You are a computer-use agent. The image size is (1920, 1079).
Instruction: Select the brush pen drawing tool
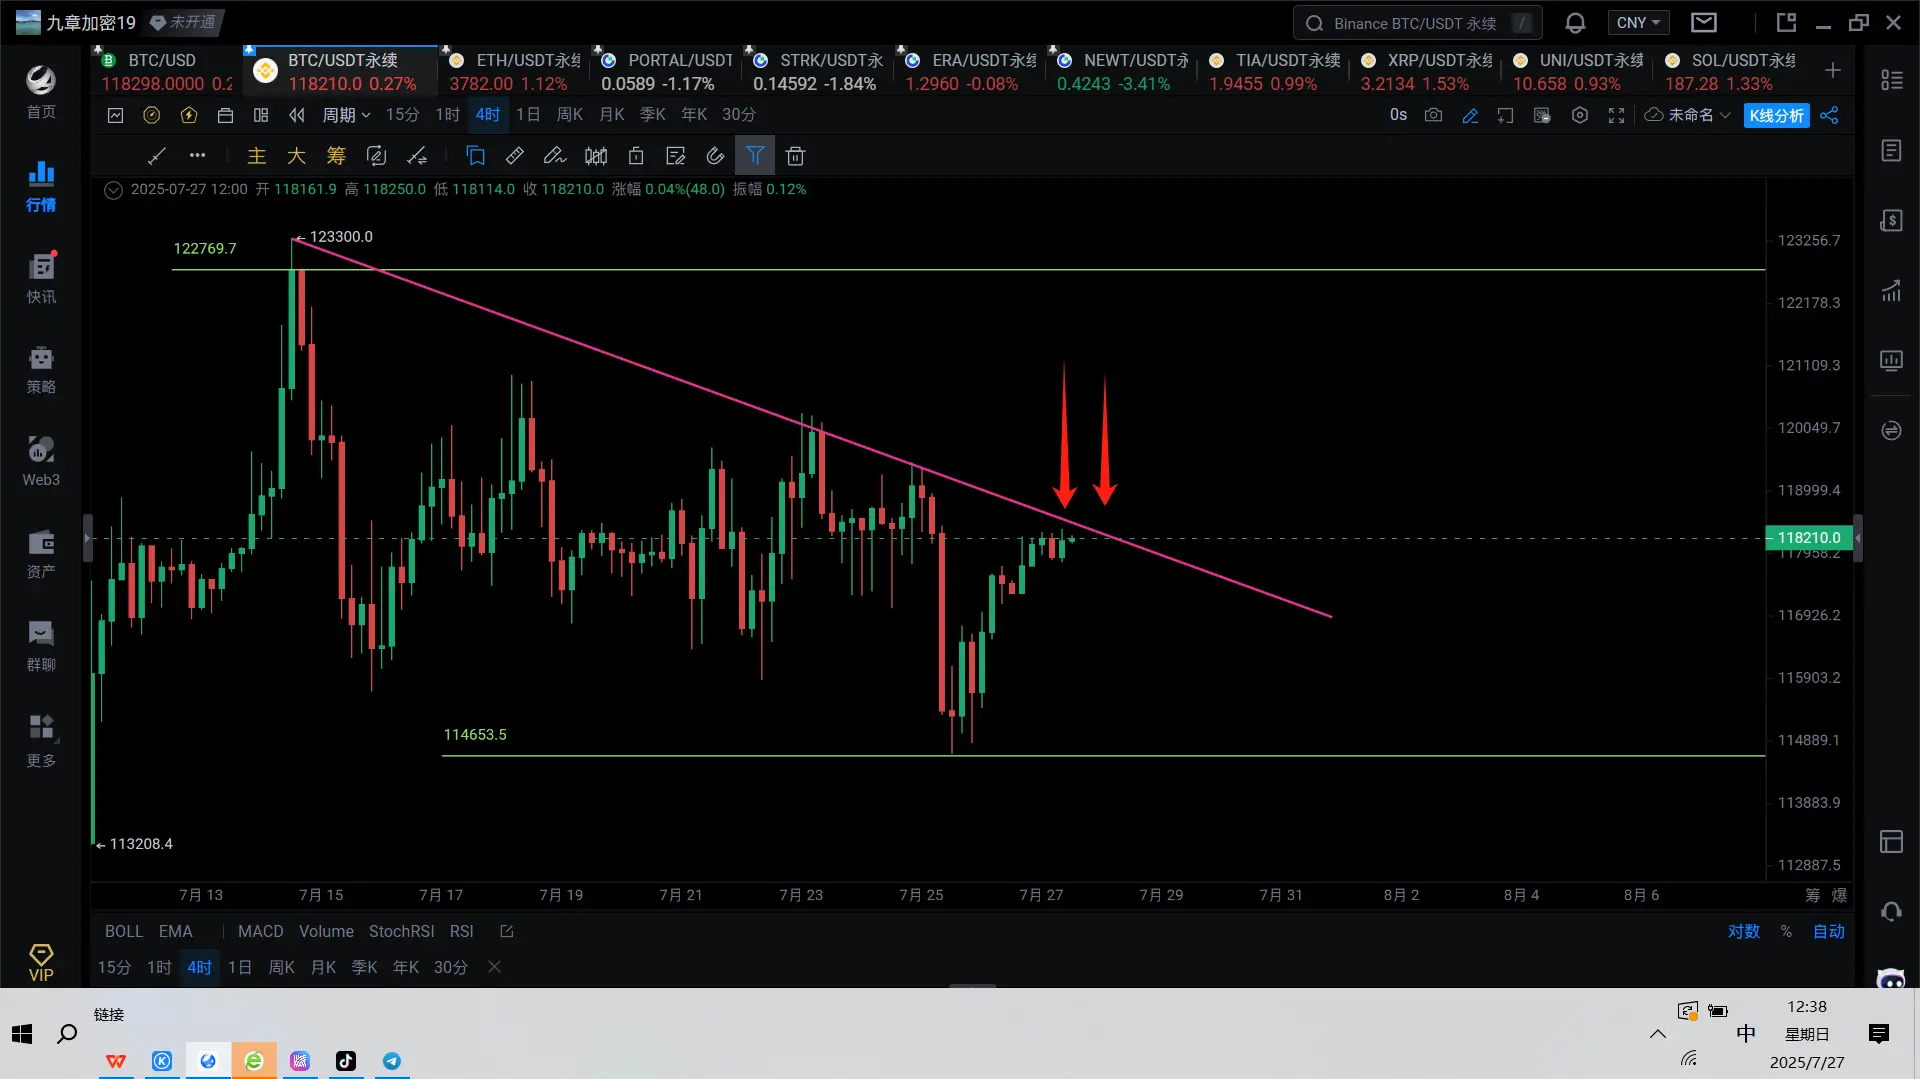click(x=554, y=156)
